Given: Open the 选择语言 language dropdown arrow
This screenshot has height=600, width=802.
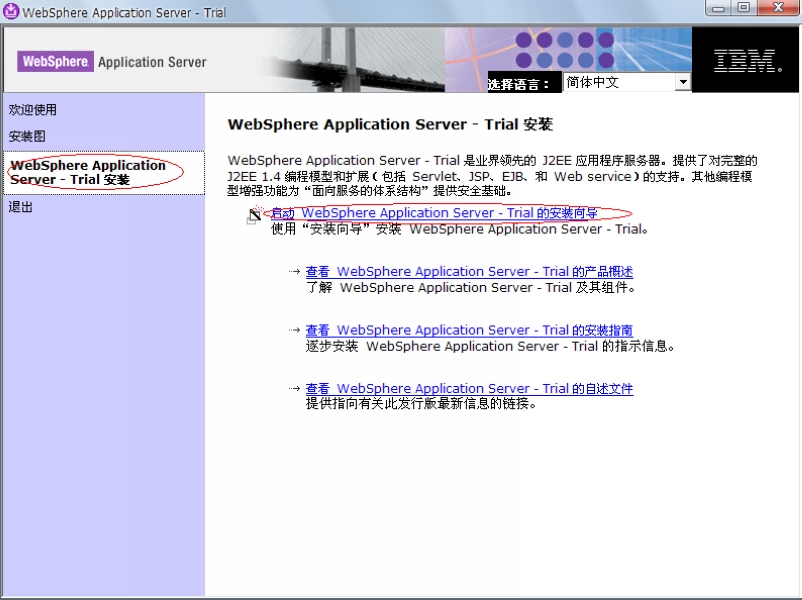Looking at the screenshot, I should click(683, 82).
